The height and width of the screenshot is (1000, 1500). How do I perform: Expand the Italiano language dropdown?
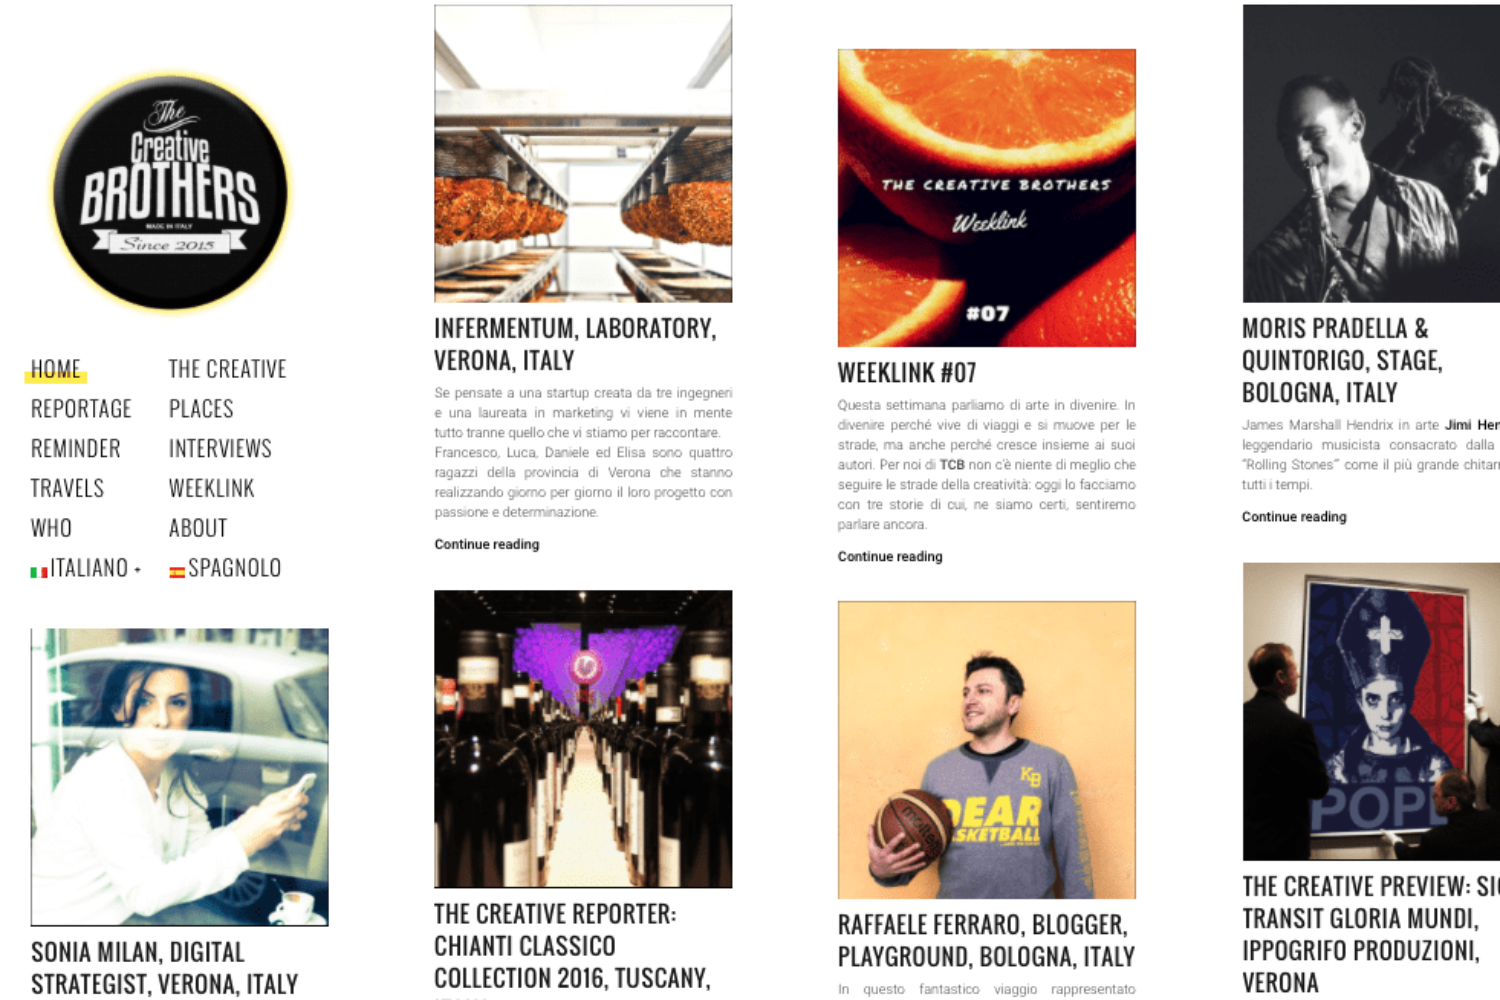tap(86, 568)
